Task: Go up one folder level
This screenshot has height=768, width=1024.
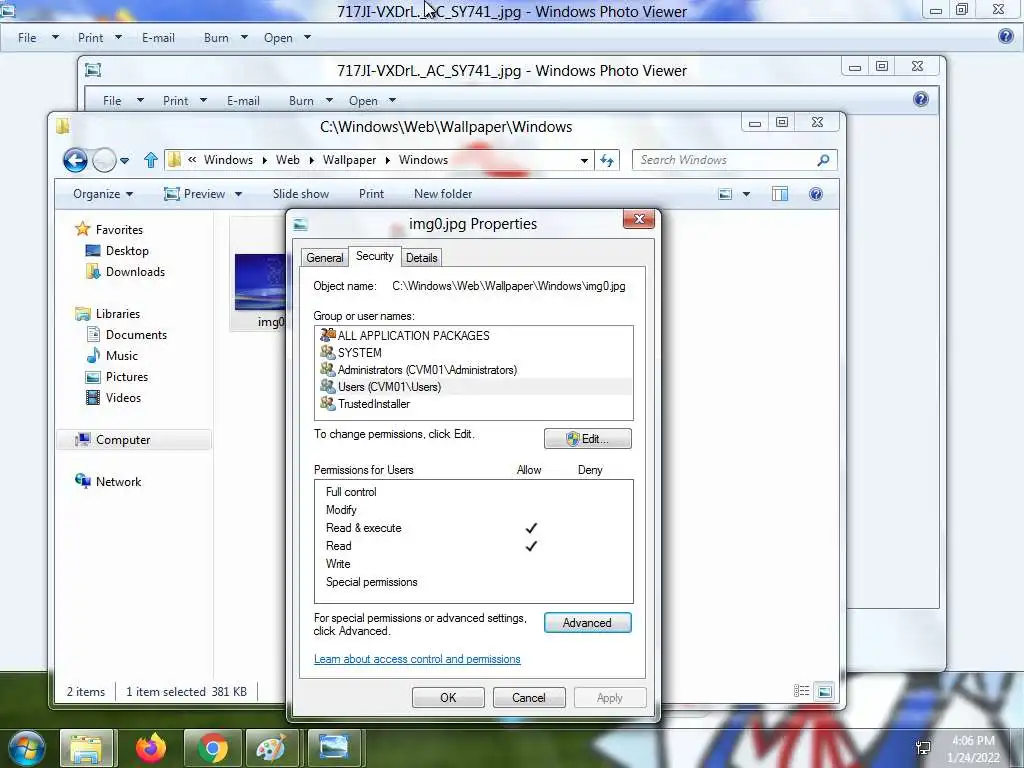Action: point(151,160)
